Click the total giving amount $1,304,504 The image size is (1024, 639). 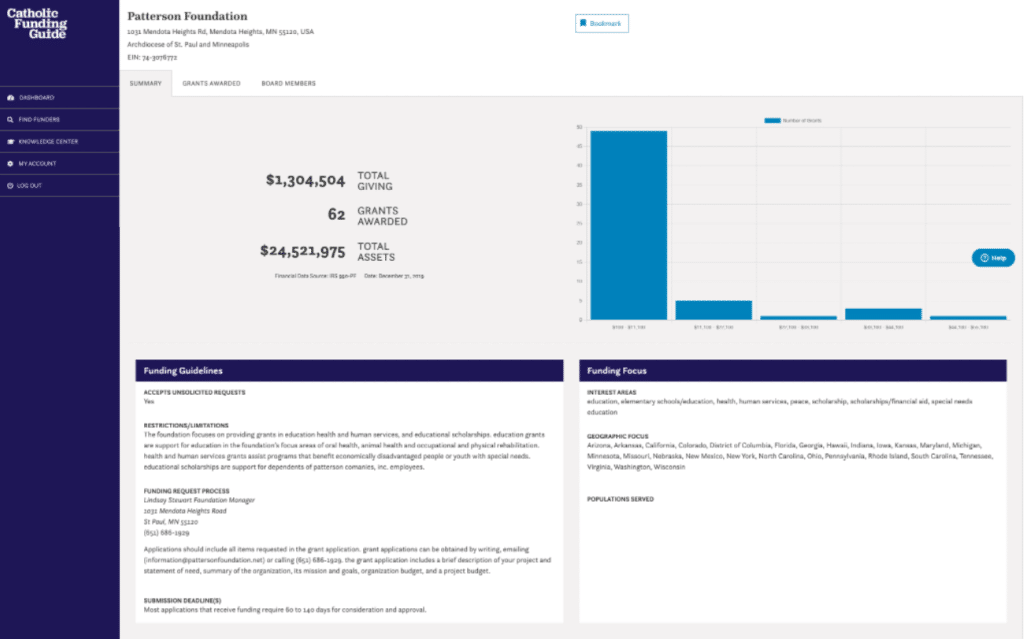305,180
